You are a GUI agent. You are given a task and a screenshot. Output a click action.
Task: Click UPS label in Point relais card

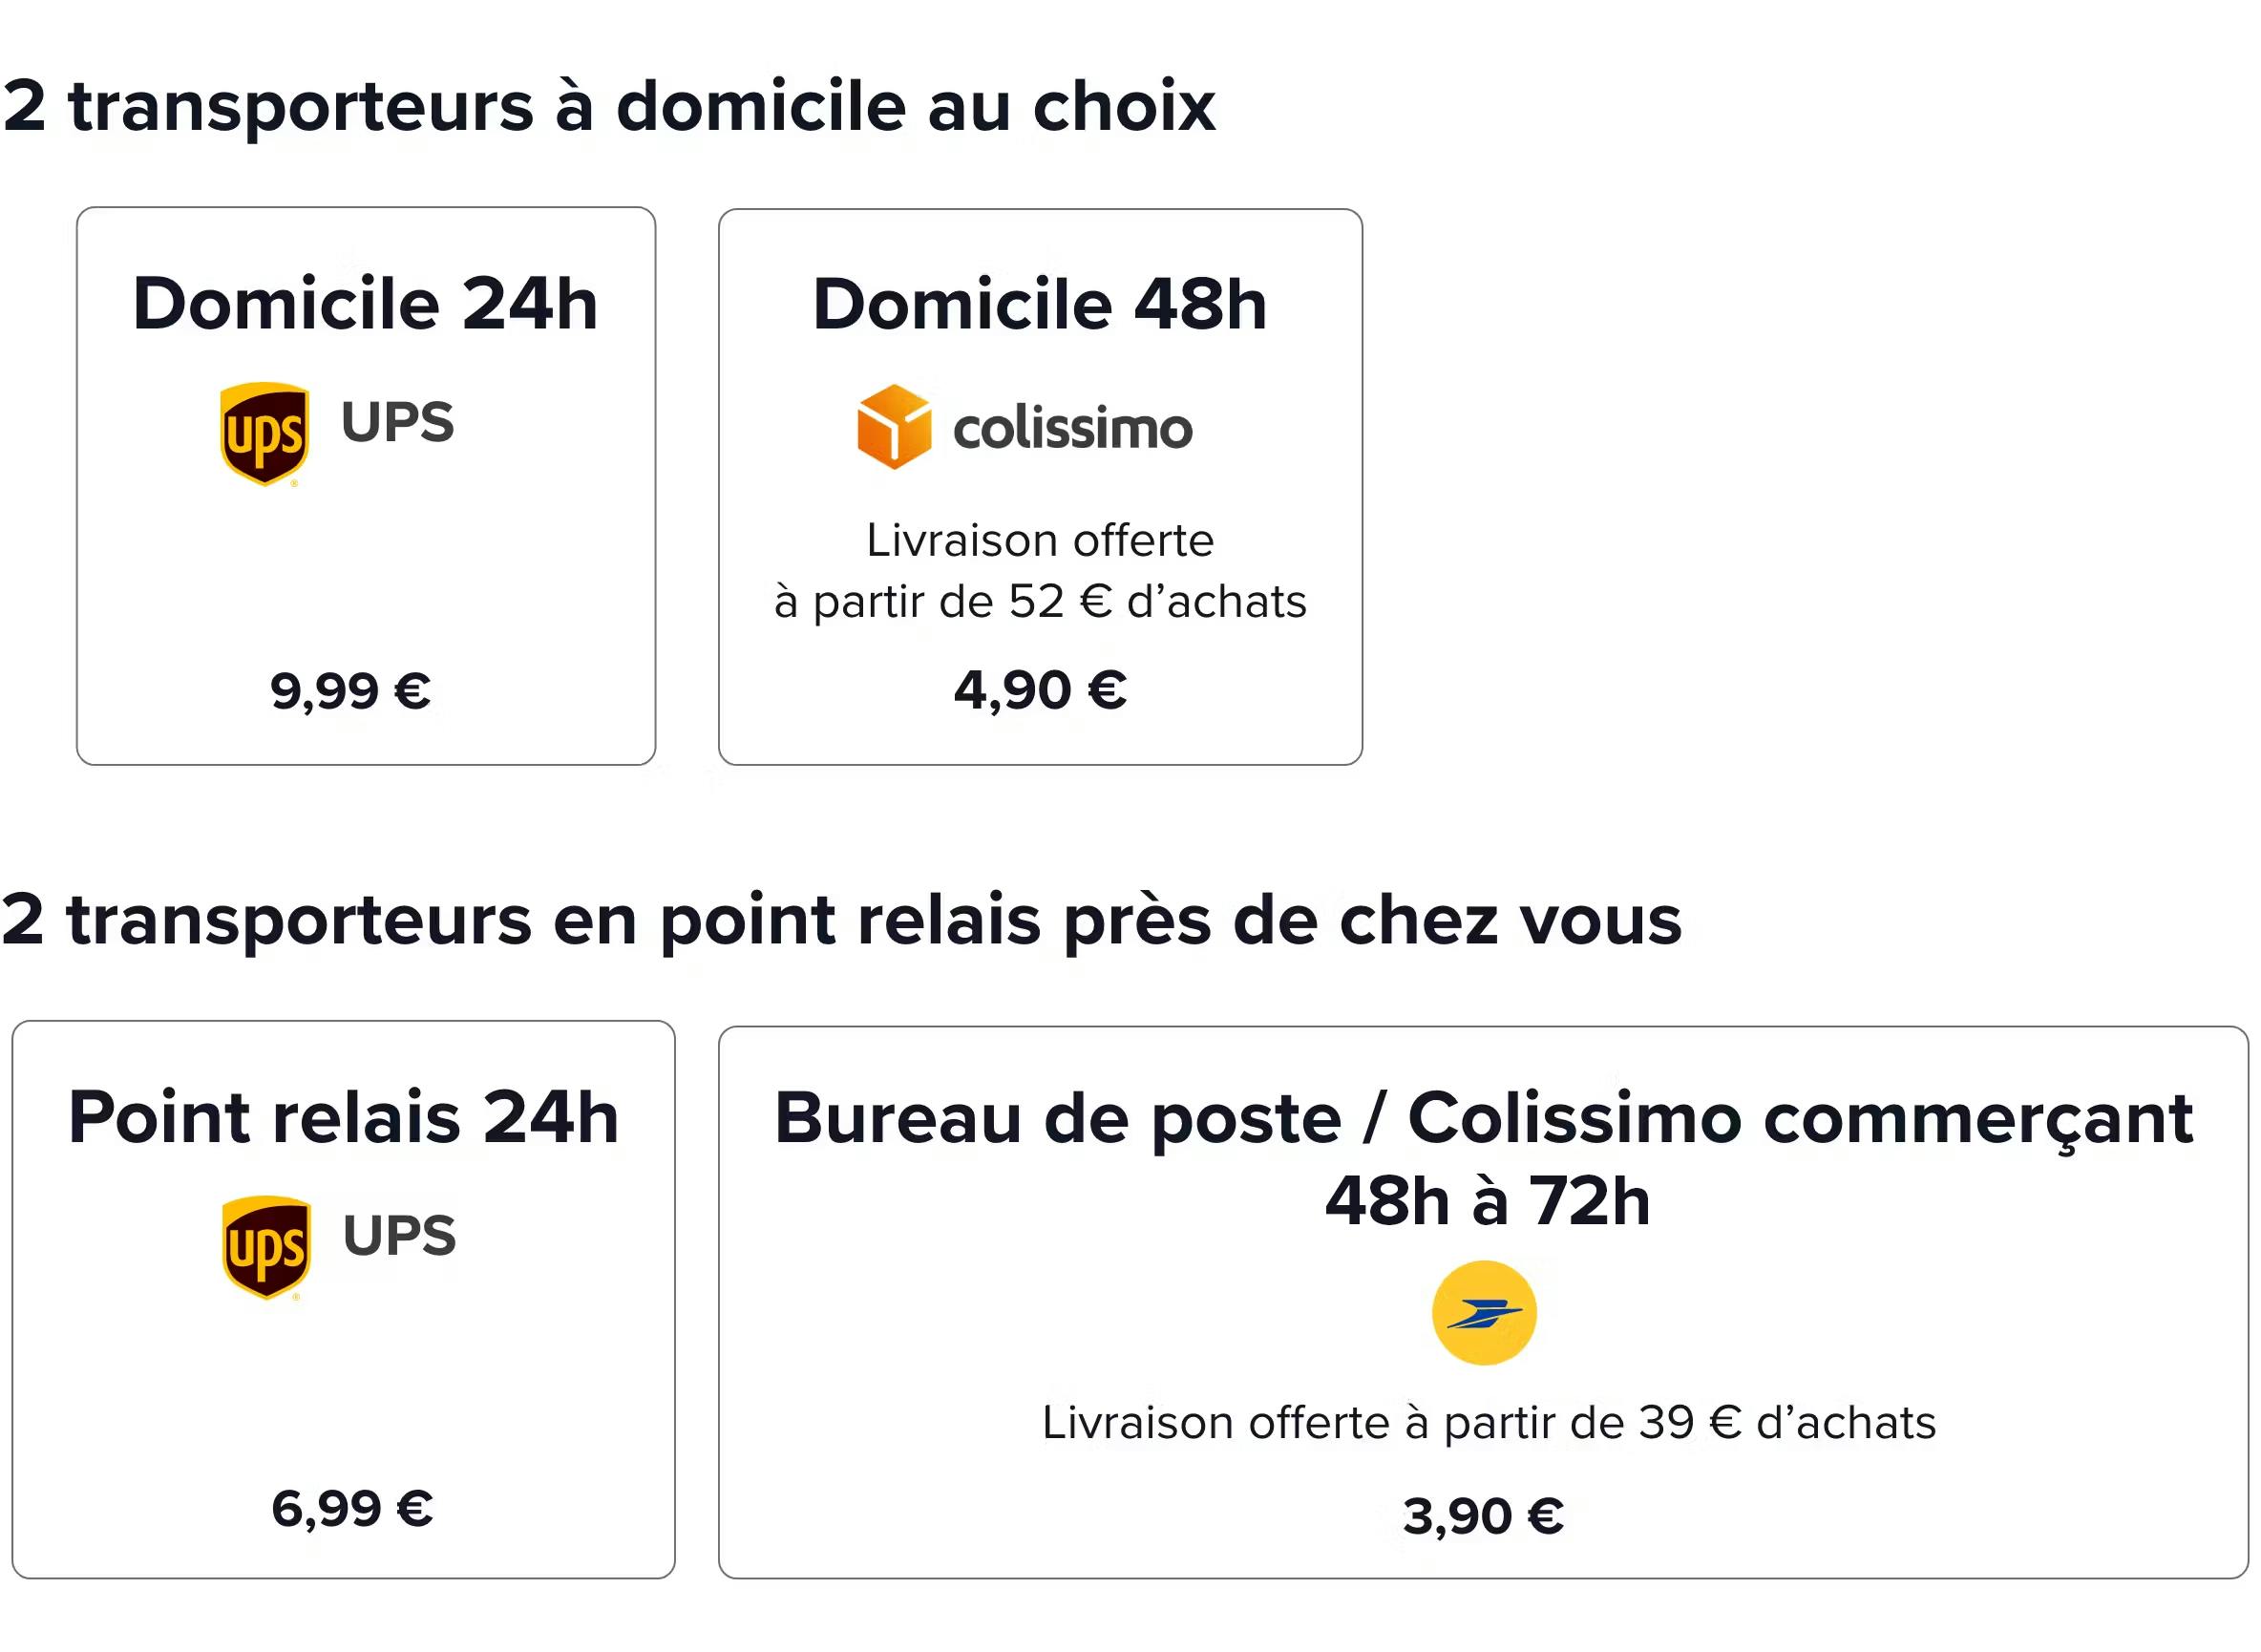point(399,1236)
